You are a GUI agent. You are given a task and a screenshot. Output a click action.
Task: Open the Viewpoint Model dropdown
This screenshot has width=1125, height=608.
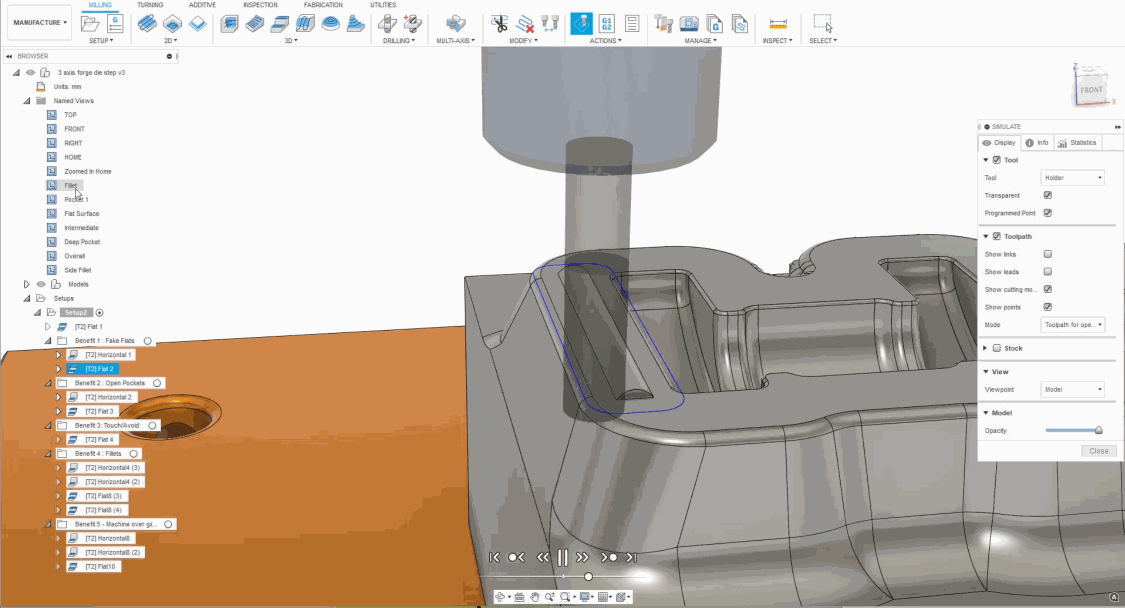click(x=1072, y=389)
